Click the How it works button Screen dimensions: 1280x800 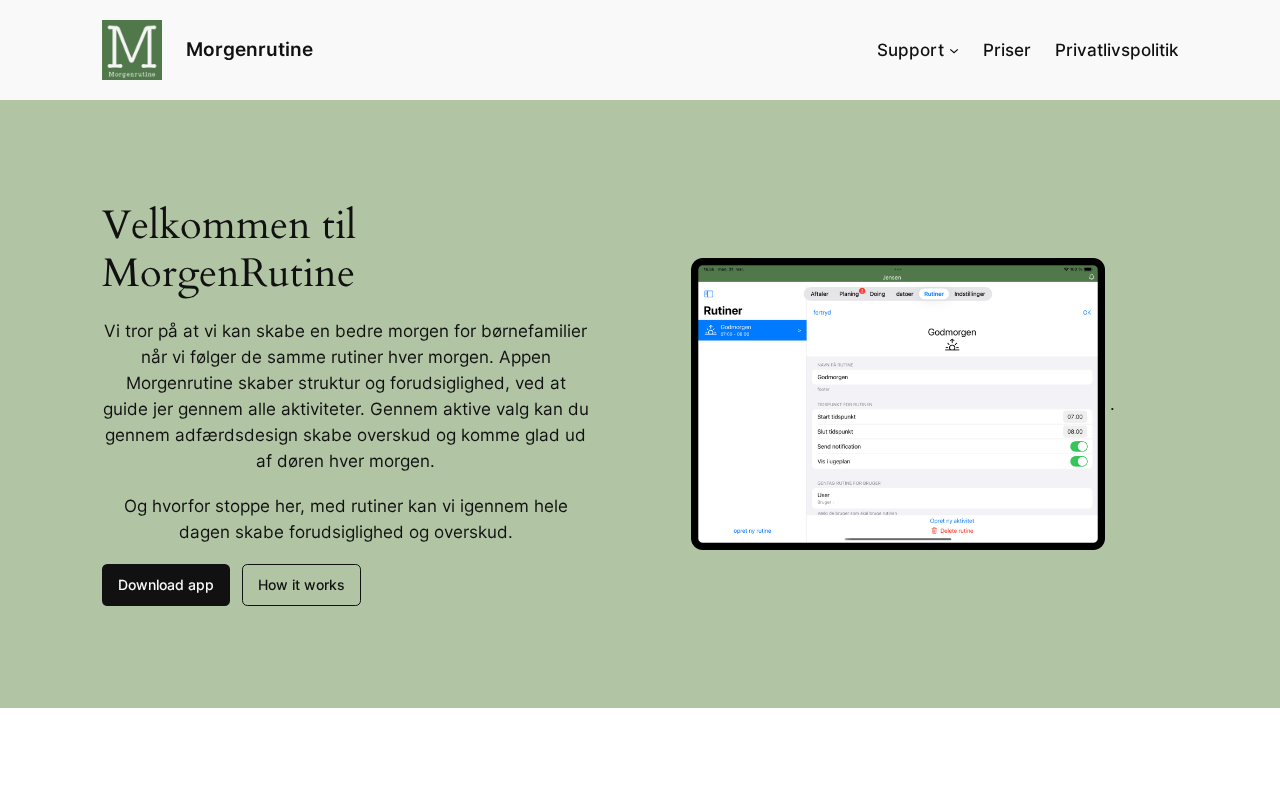click(x=301, y=585)
